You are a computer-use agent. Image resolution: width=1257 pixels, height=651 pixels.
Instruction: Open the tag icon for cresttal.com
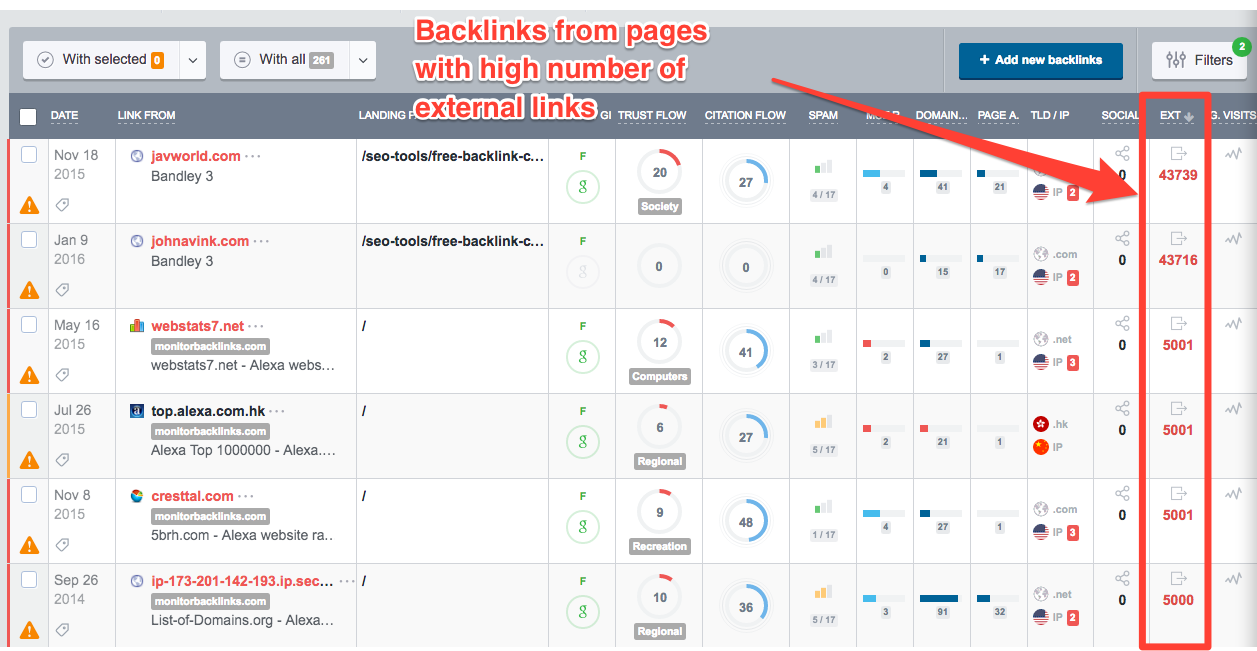63,545
